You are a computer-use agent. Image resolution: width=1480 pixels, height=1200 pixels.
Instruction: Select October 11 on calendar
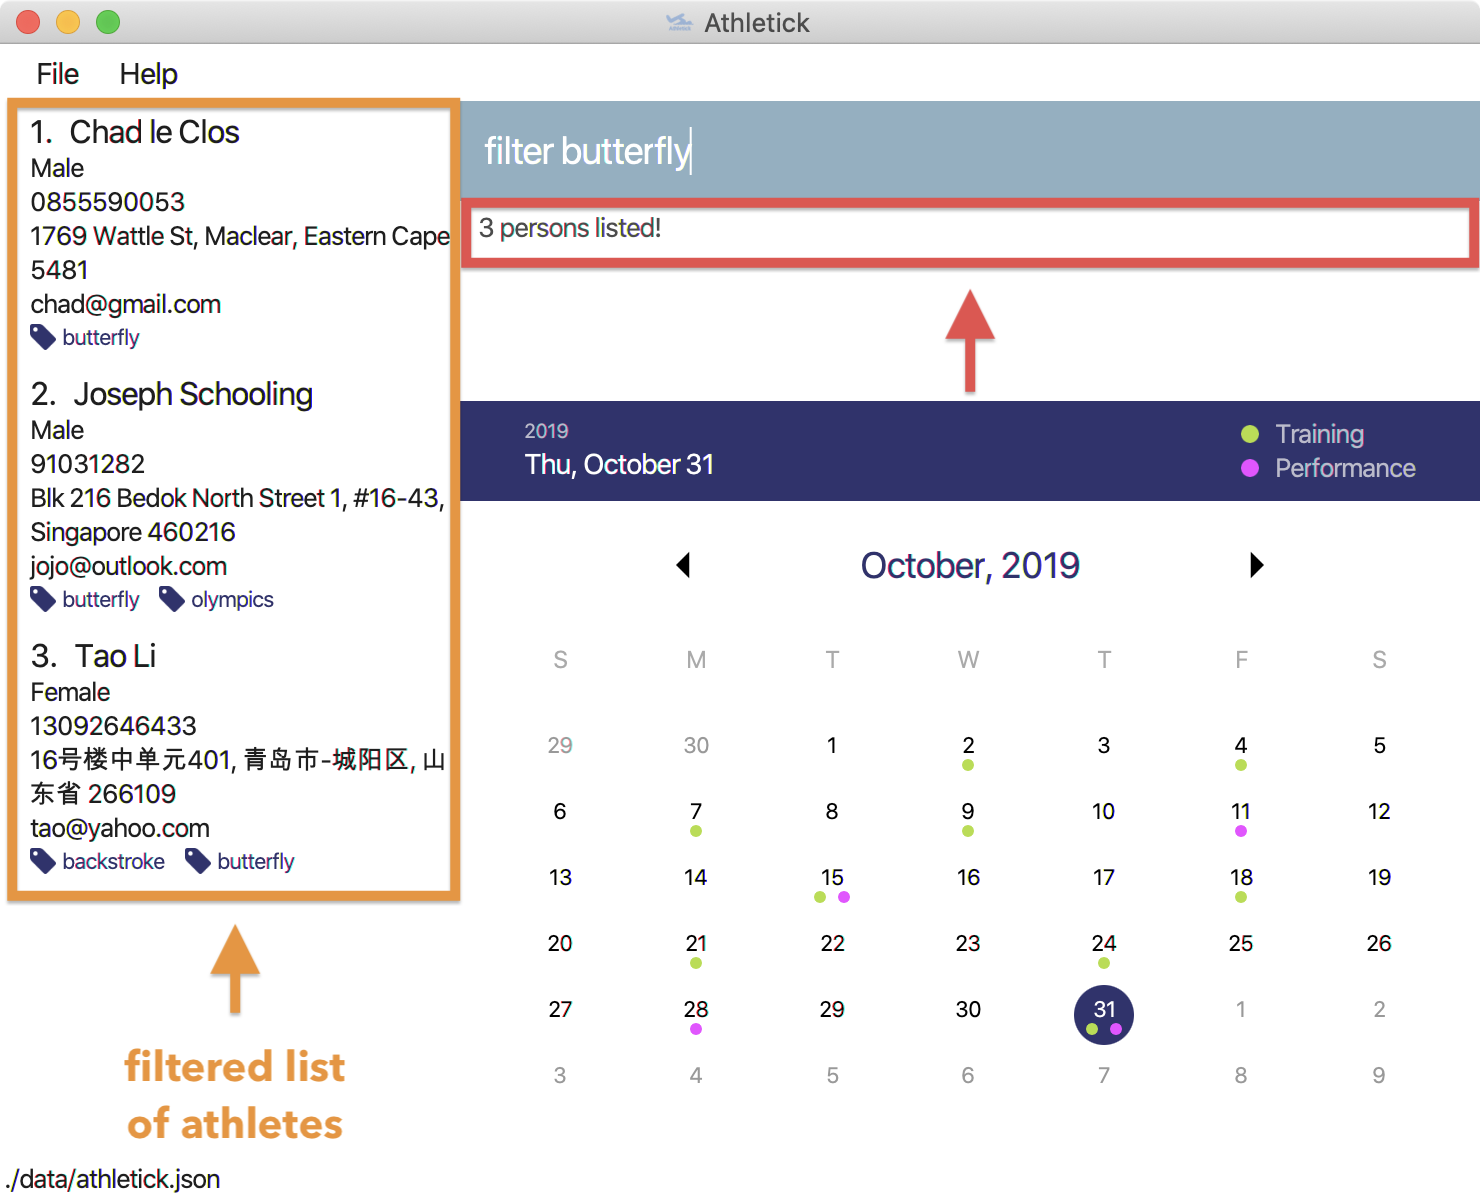[1241, 812]
